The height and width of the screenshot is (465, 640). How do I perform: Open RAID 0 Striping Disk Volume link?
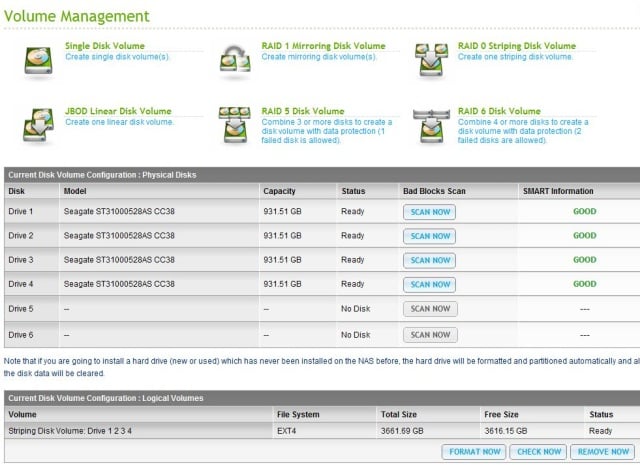pos(517,46)
